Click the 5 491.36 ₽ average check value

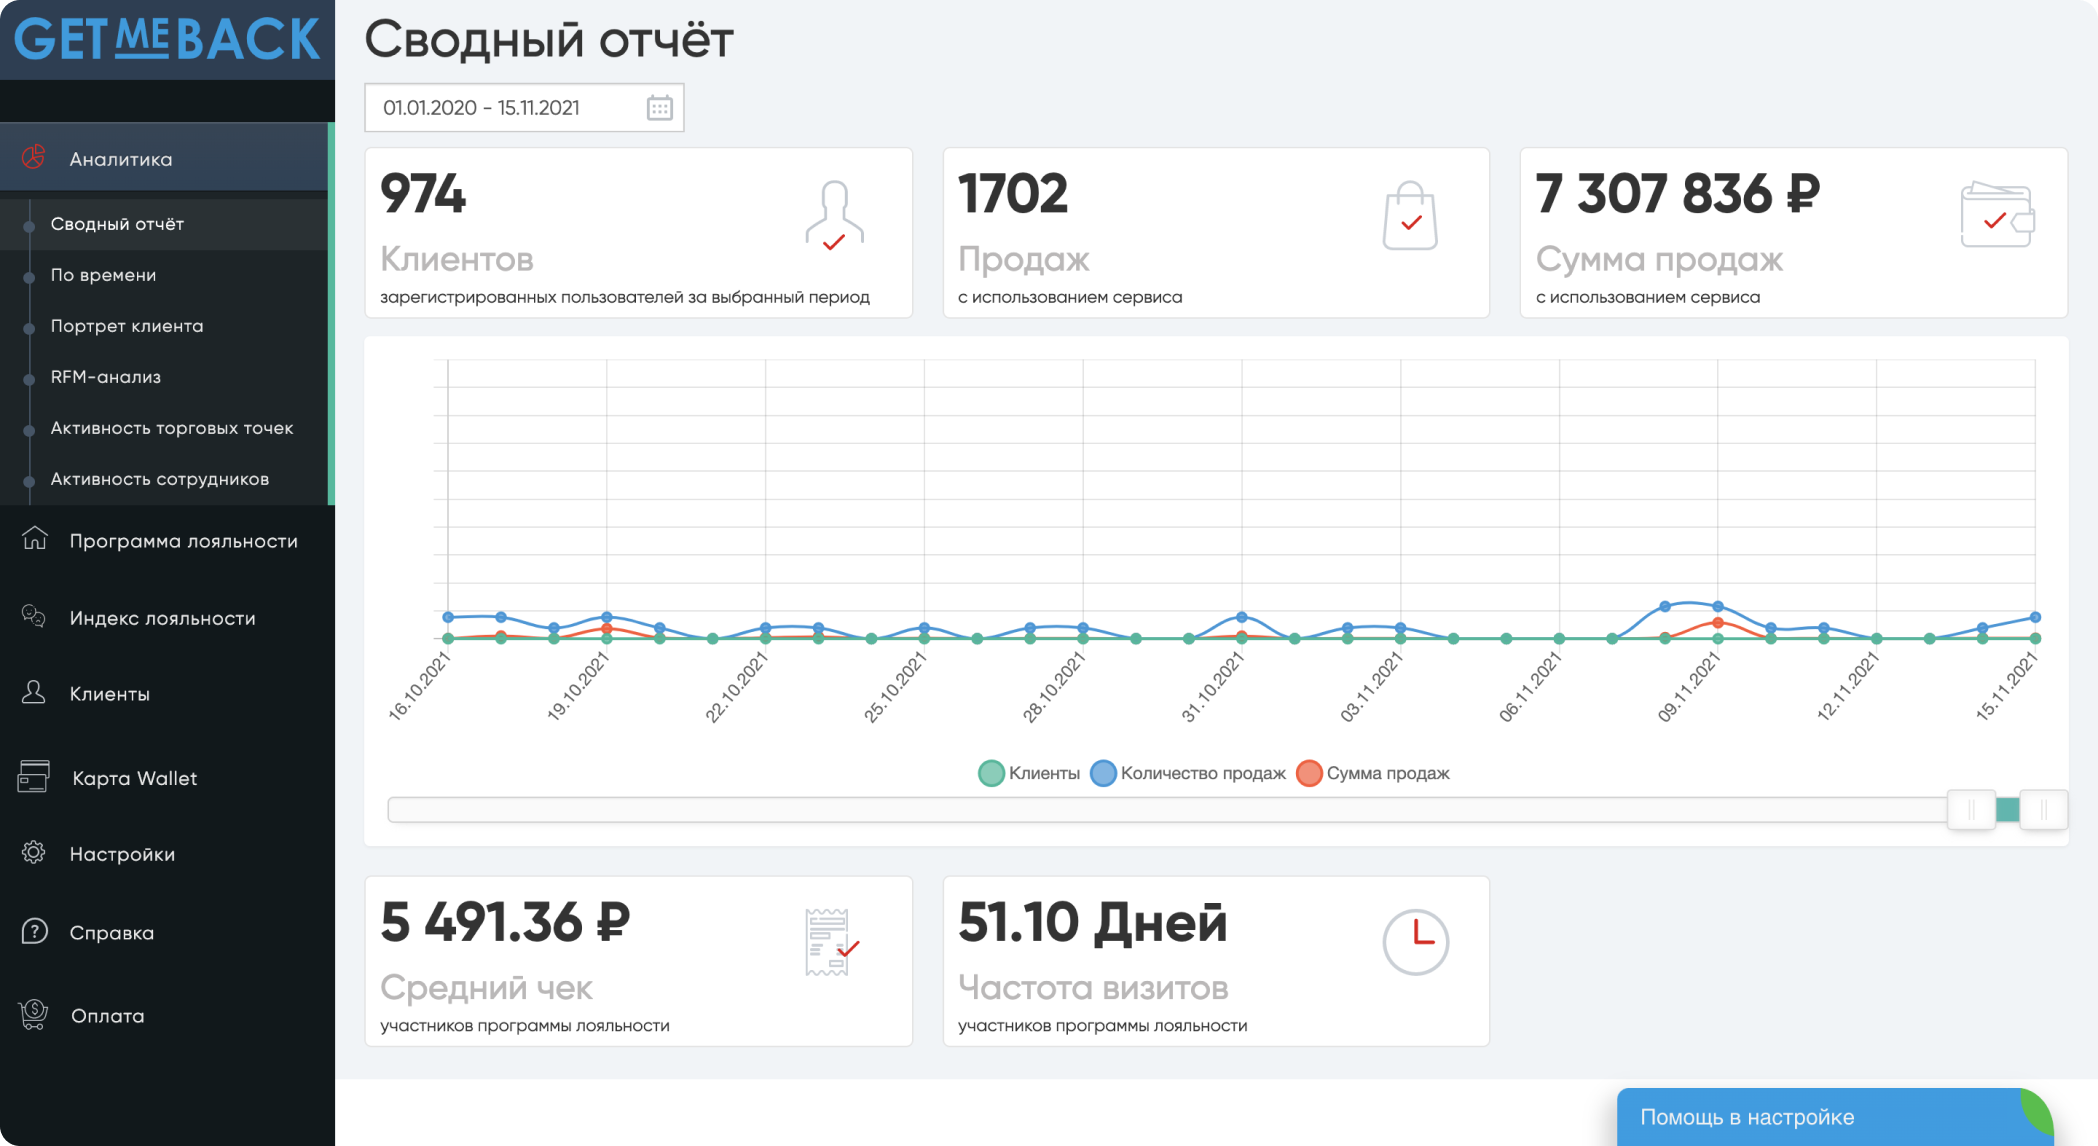506,921
